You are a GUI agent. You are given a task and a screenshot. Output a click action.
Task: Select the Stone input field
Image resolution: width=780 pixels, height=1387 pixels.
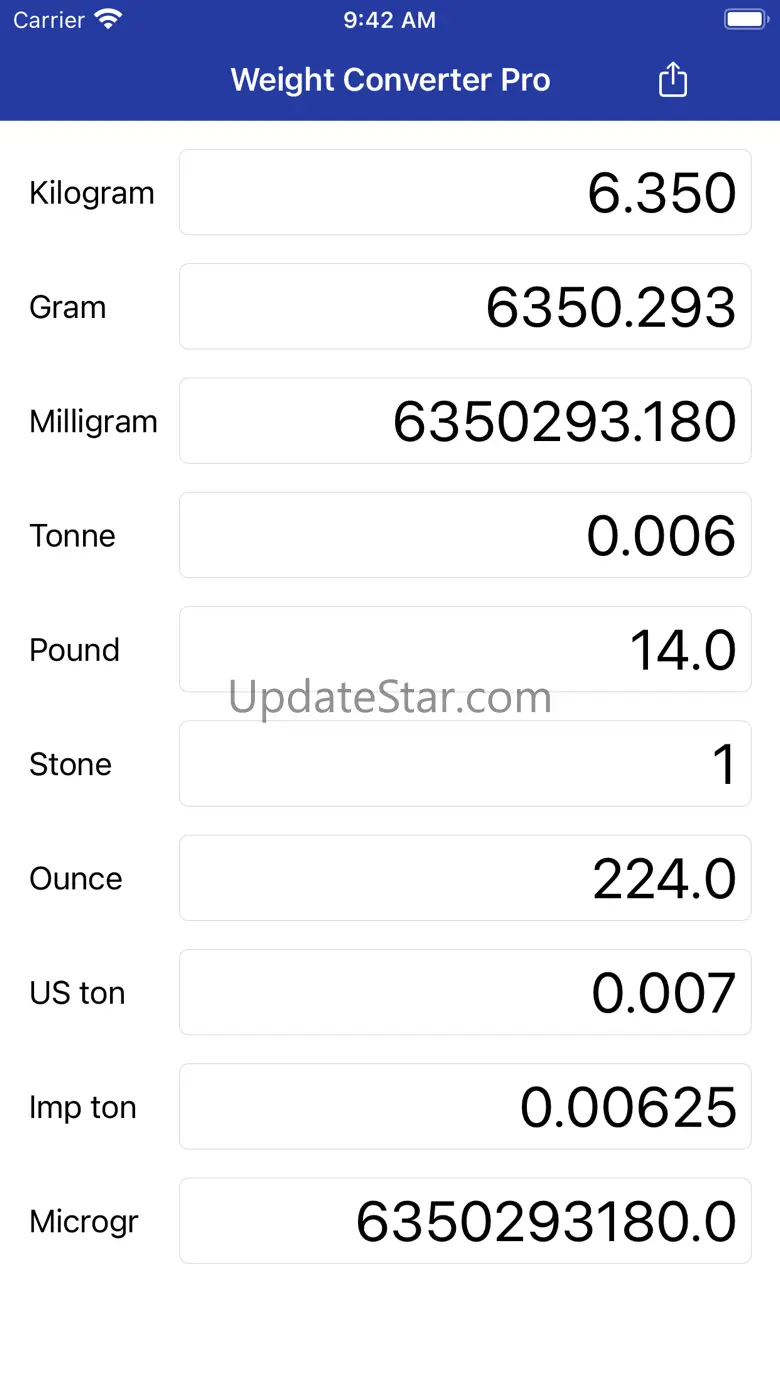pos(465,764)
